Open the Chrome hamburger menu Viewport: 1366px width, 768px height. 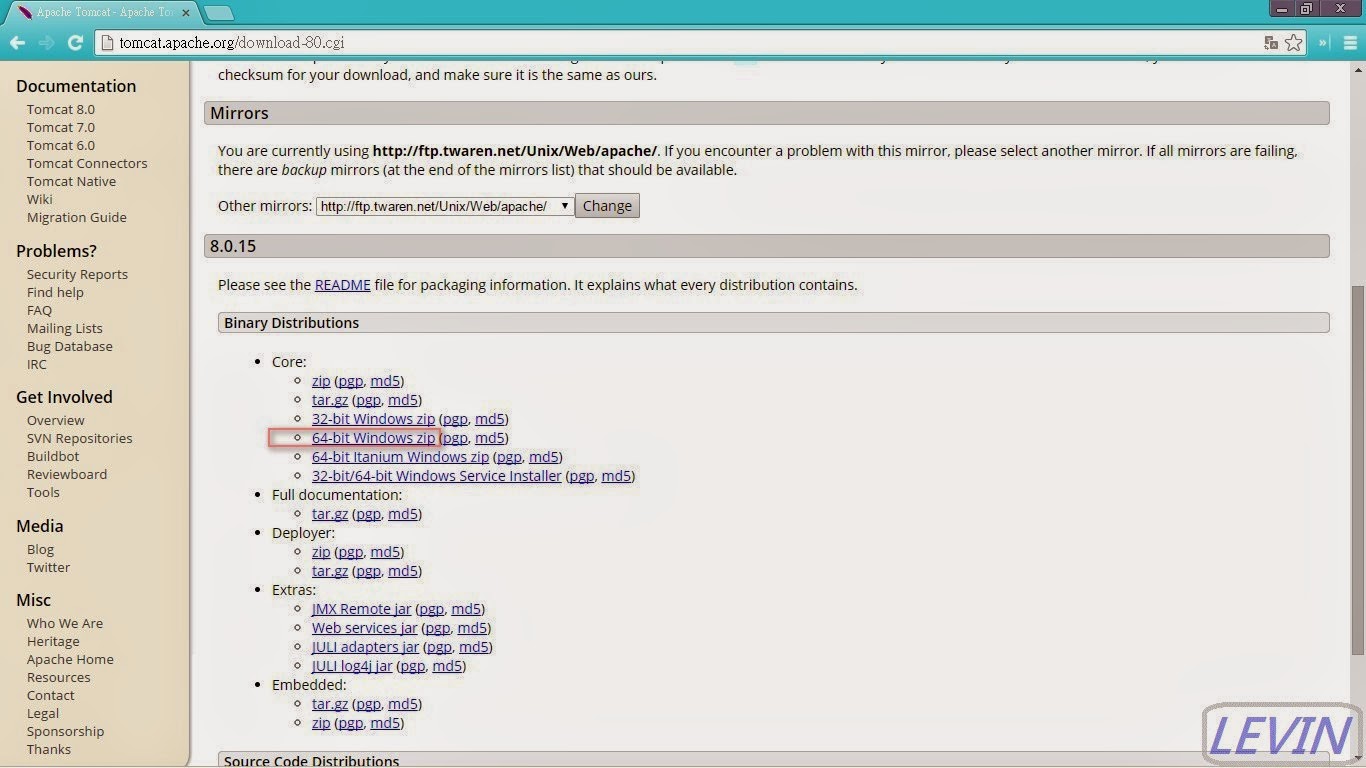(1350, 43)
